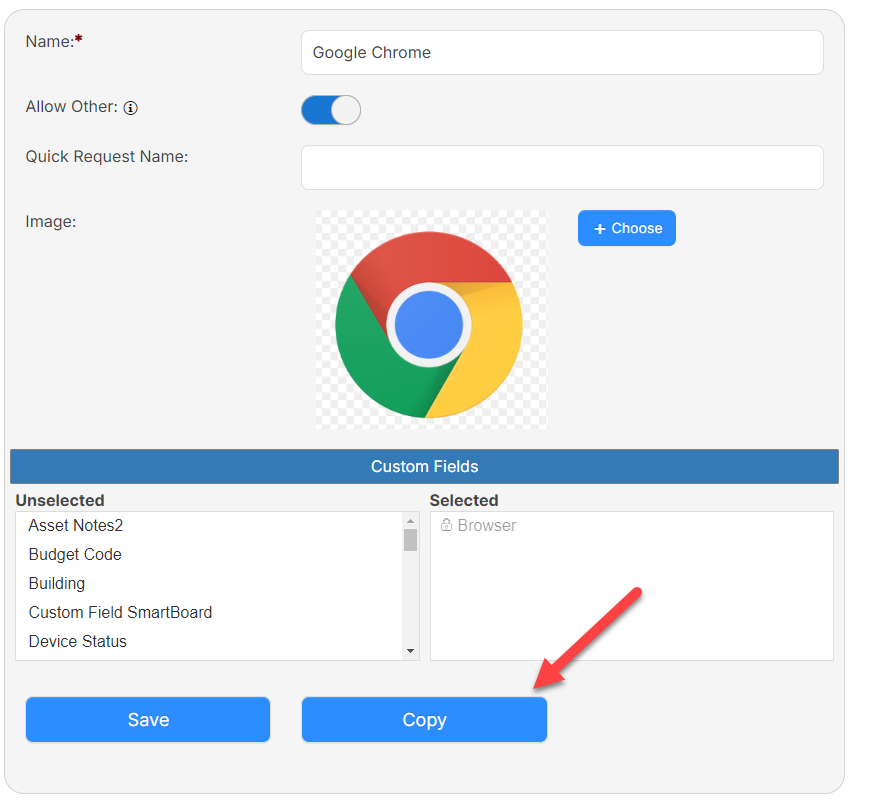Click the Name input field
The width and height of the screenshot is (879, 801).
pyautogui.click(x=562, y=53)
